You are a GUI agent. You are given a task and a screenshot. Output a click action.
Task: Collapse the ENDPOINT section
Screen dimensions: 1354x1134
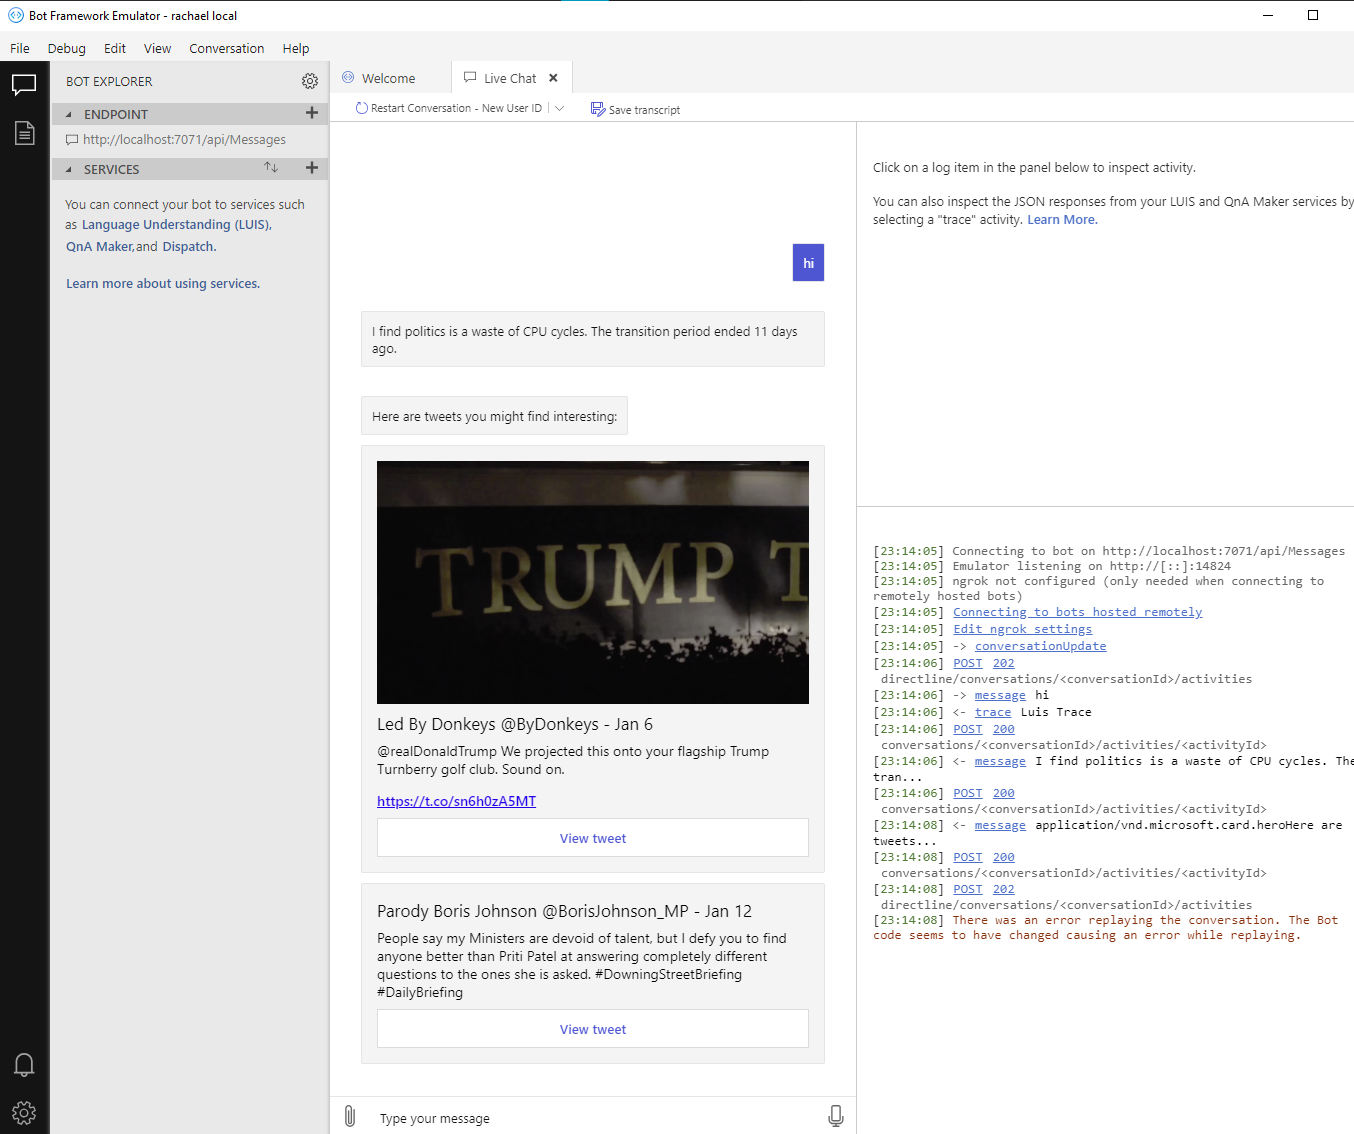(69, 114)
